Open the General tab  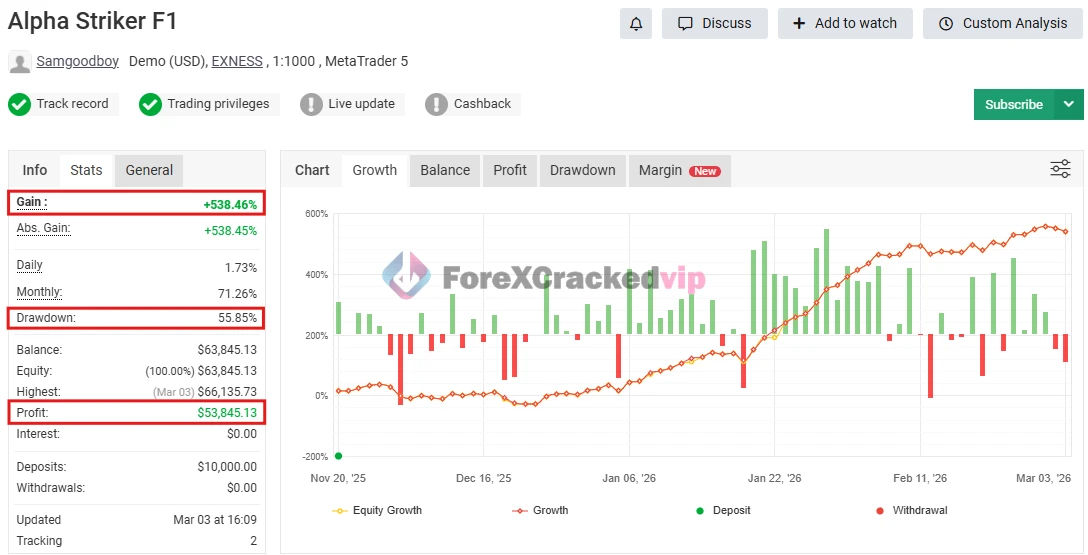pyautogui.click(x=149, y=170)
